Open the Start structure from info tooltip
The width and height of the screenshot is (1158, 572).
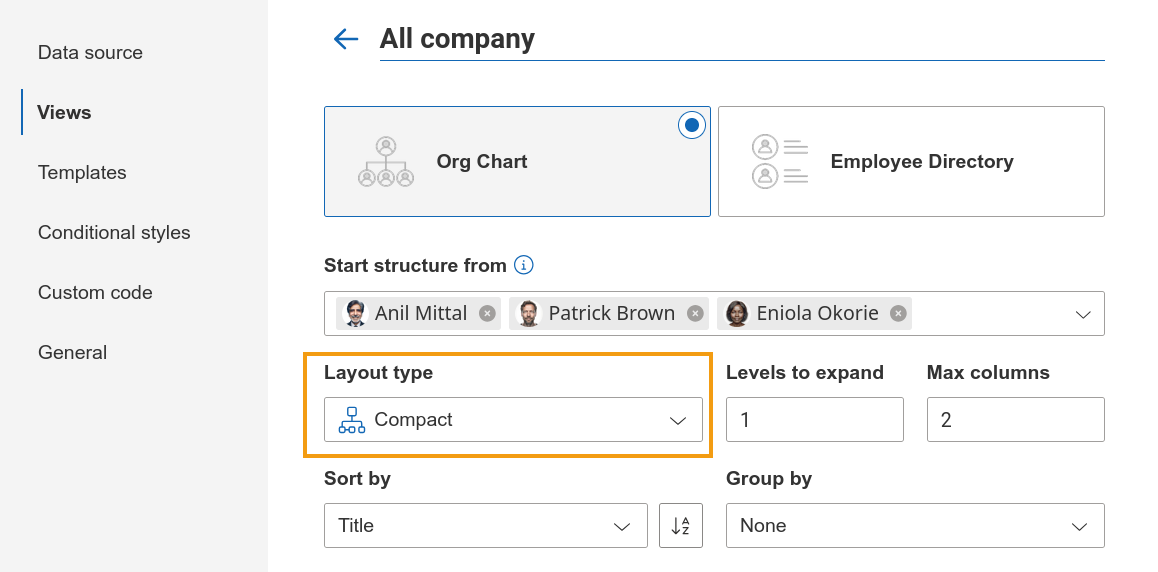[x=524, y=265]
